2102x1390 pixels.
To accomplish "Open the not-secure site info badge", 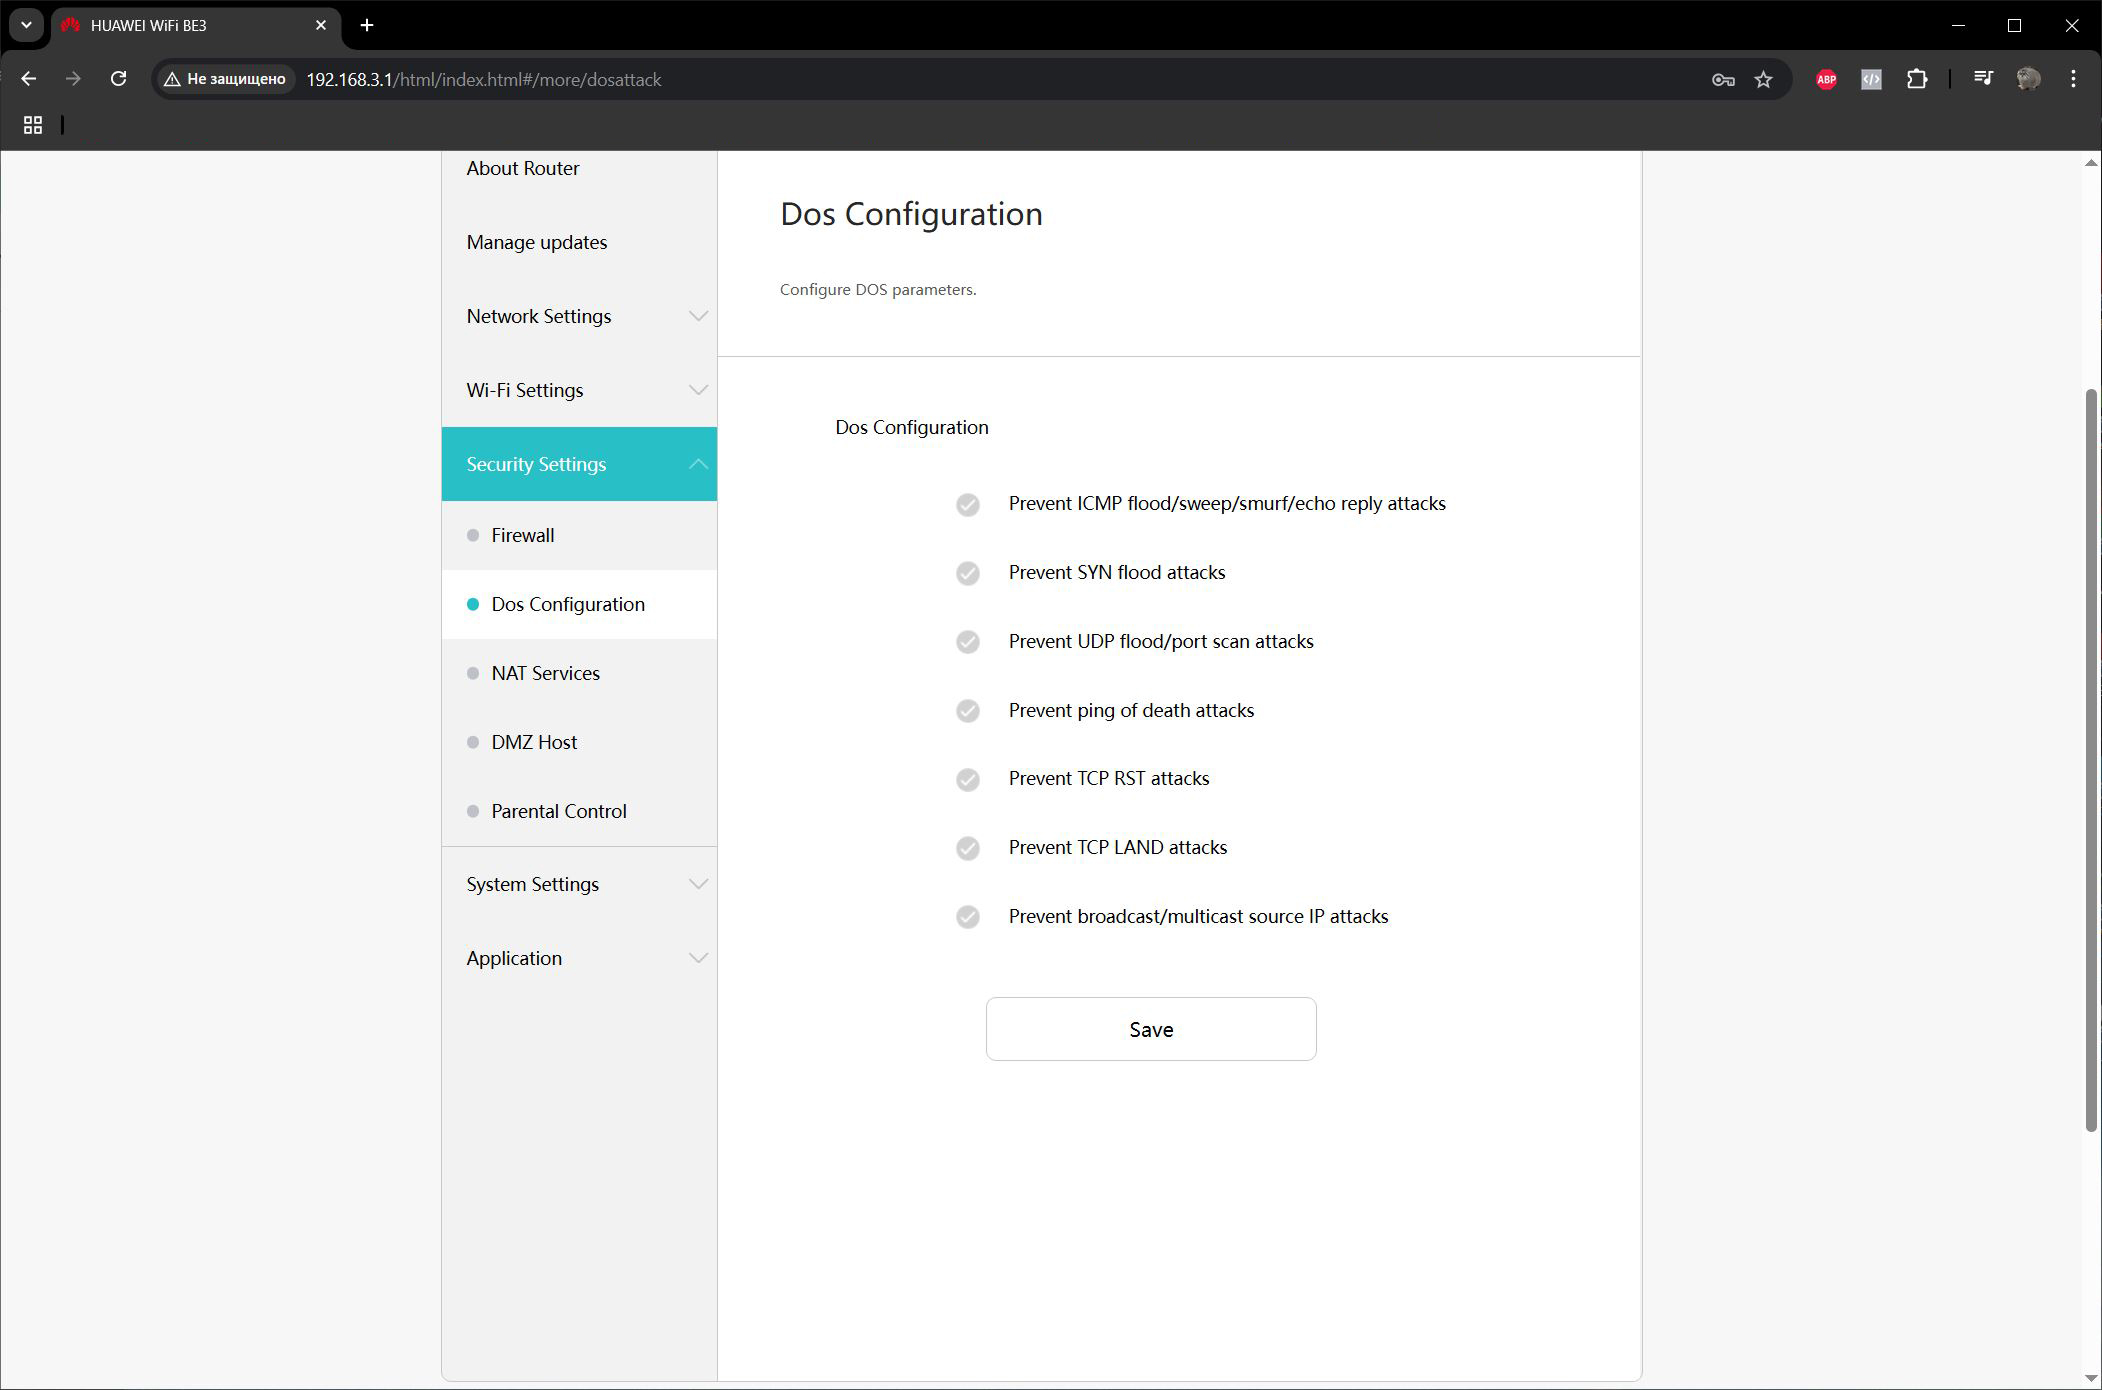I will click(225, 79).
